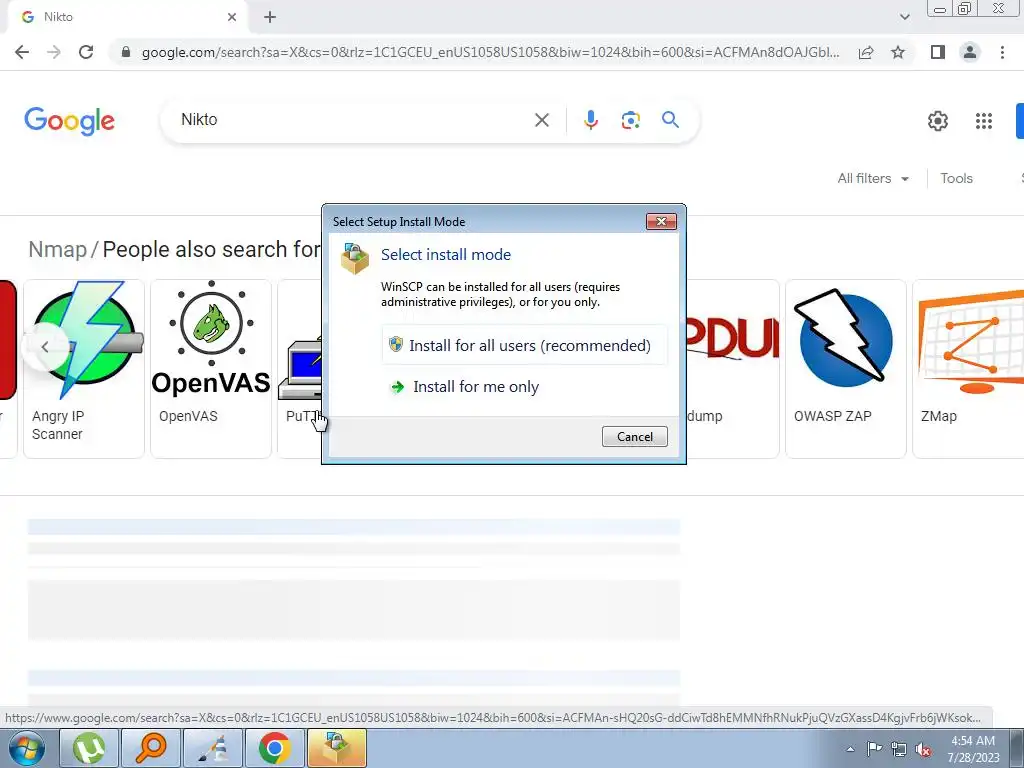Expand the All filters dropdown
This screenshot has width=1024, height=768.
873,178
